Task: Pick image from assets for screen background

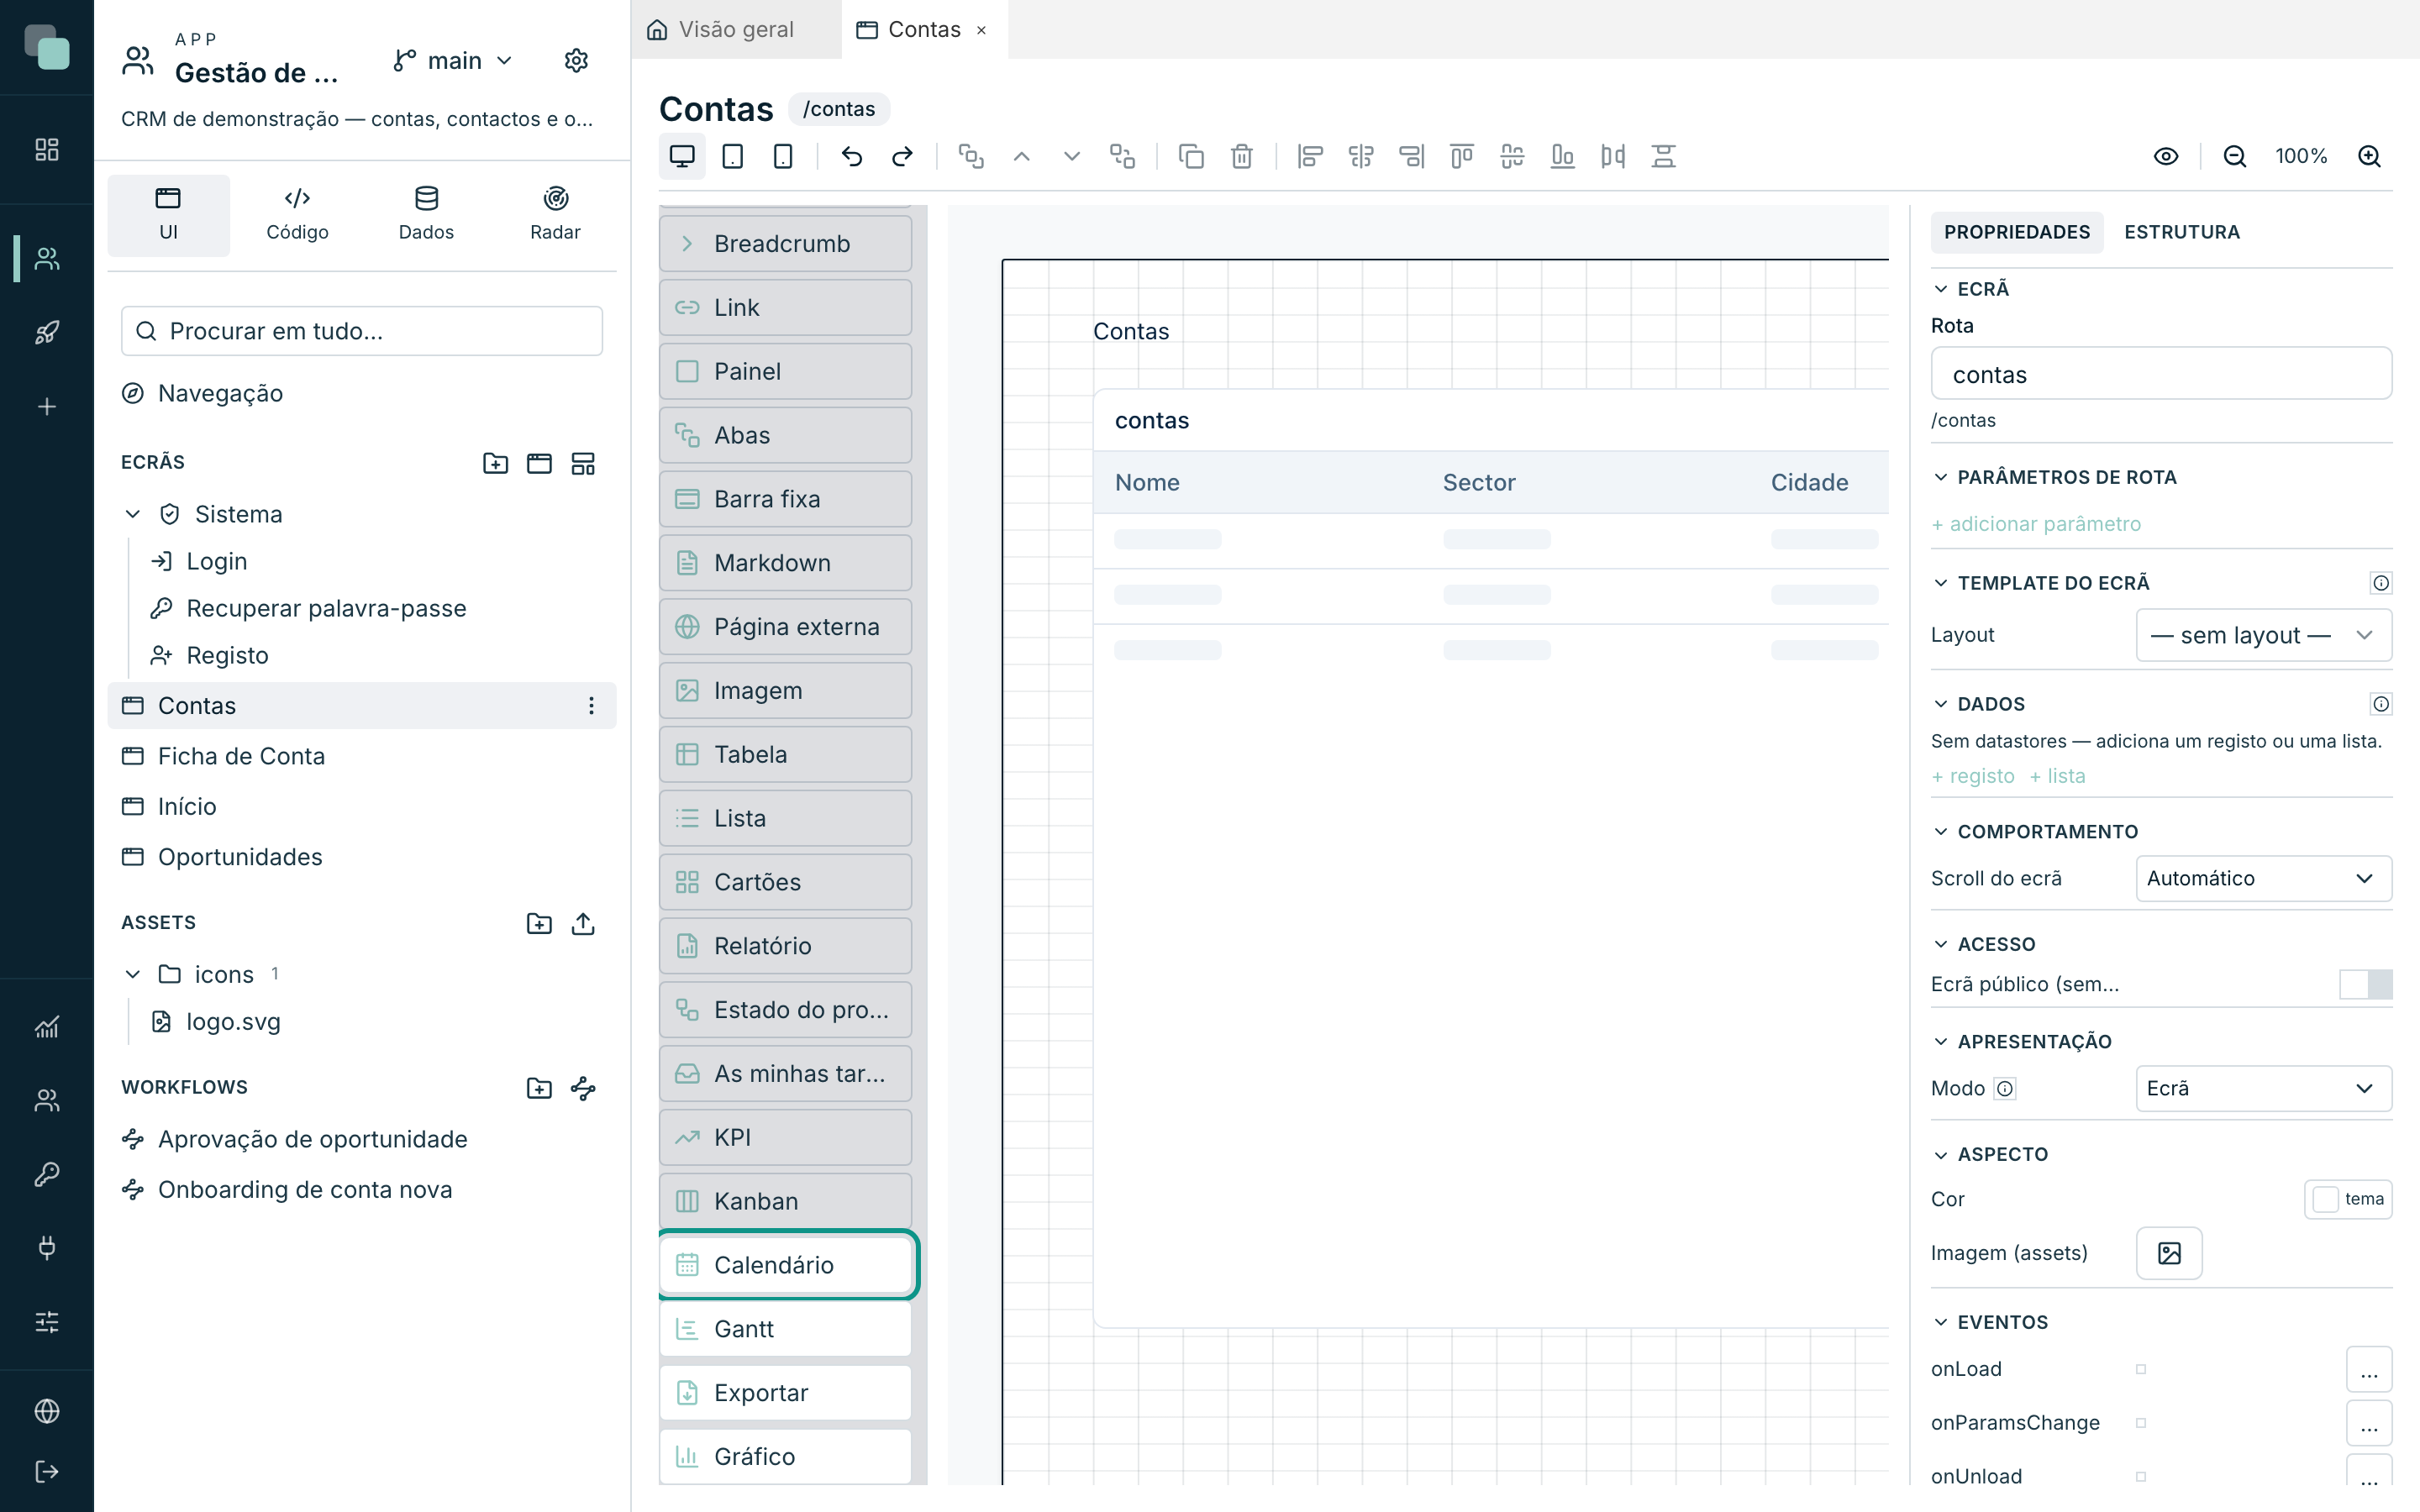Action: pos(2169,1253)
